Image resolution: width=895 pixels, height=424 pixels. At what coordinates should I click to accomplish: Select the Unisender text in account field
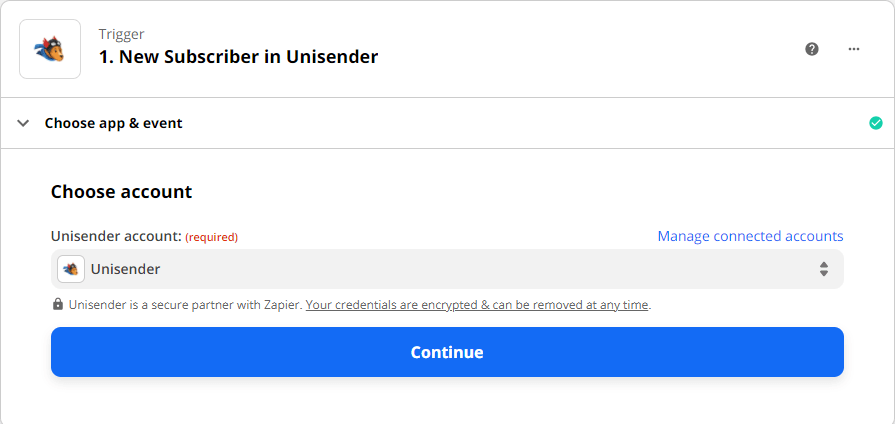tap(126, 269)
